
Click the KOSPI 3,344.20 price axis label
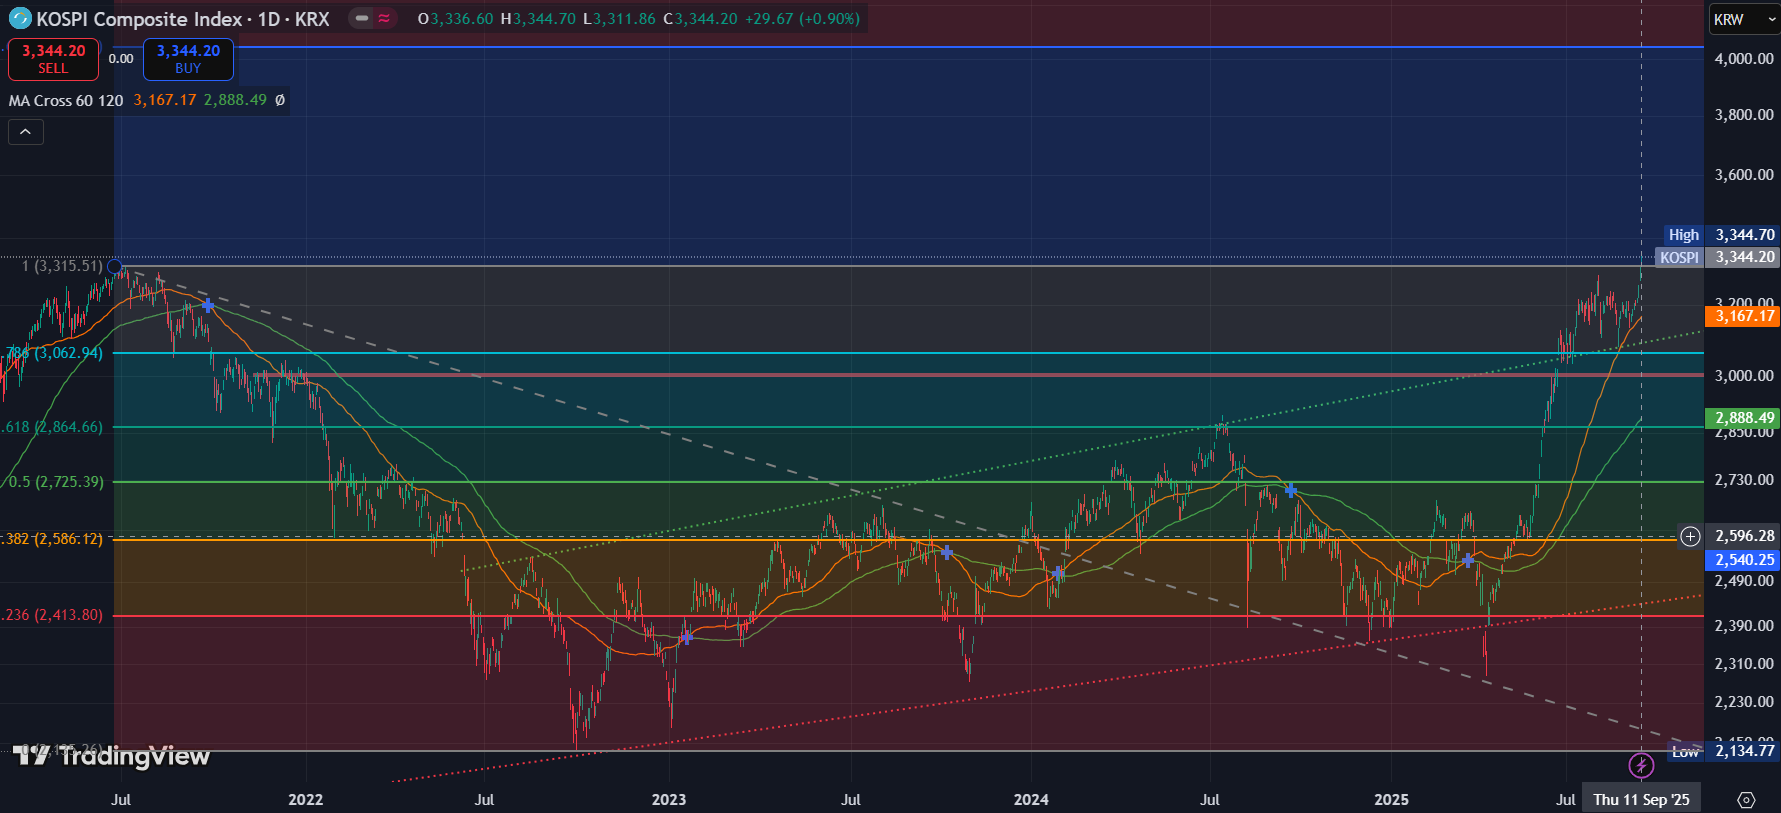(x=1717, y=257)
